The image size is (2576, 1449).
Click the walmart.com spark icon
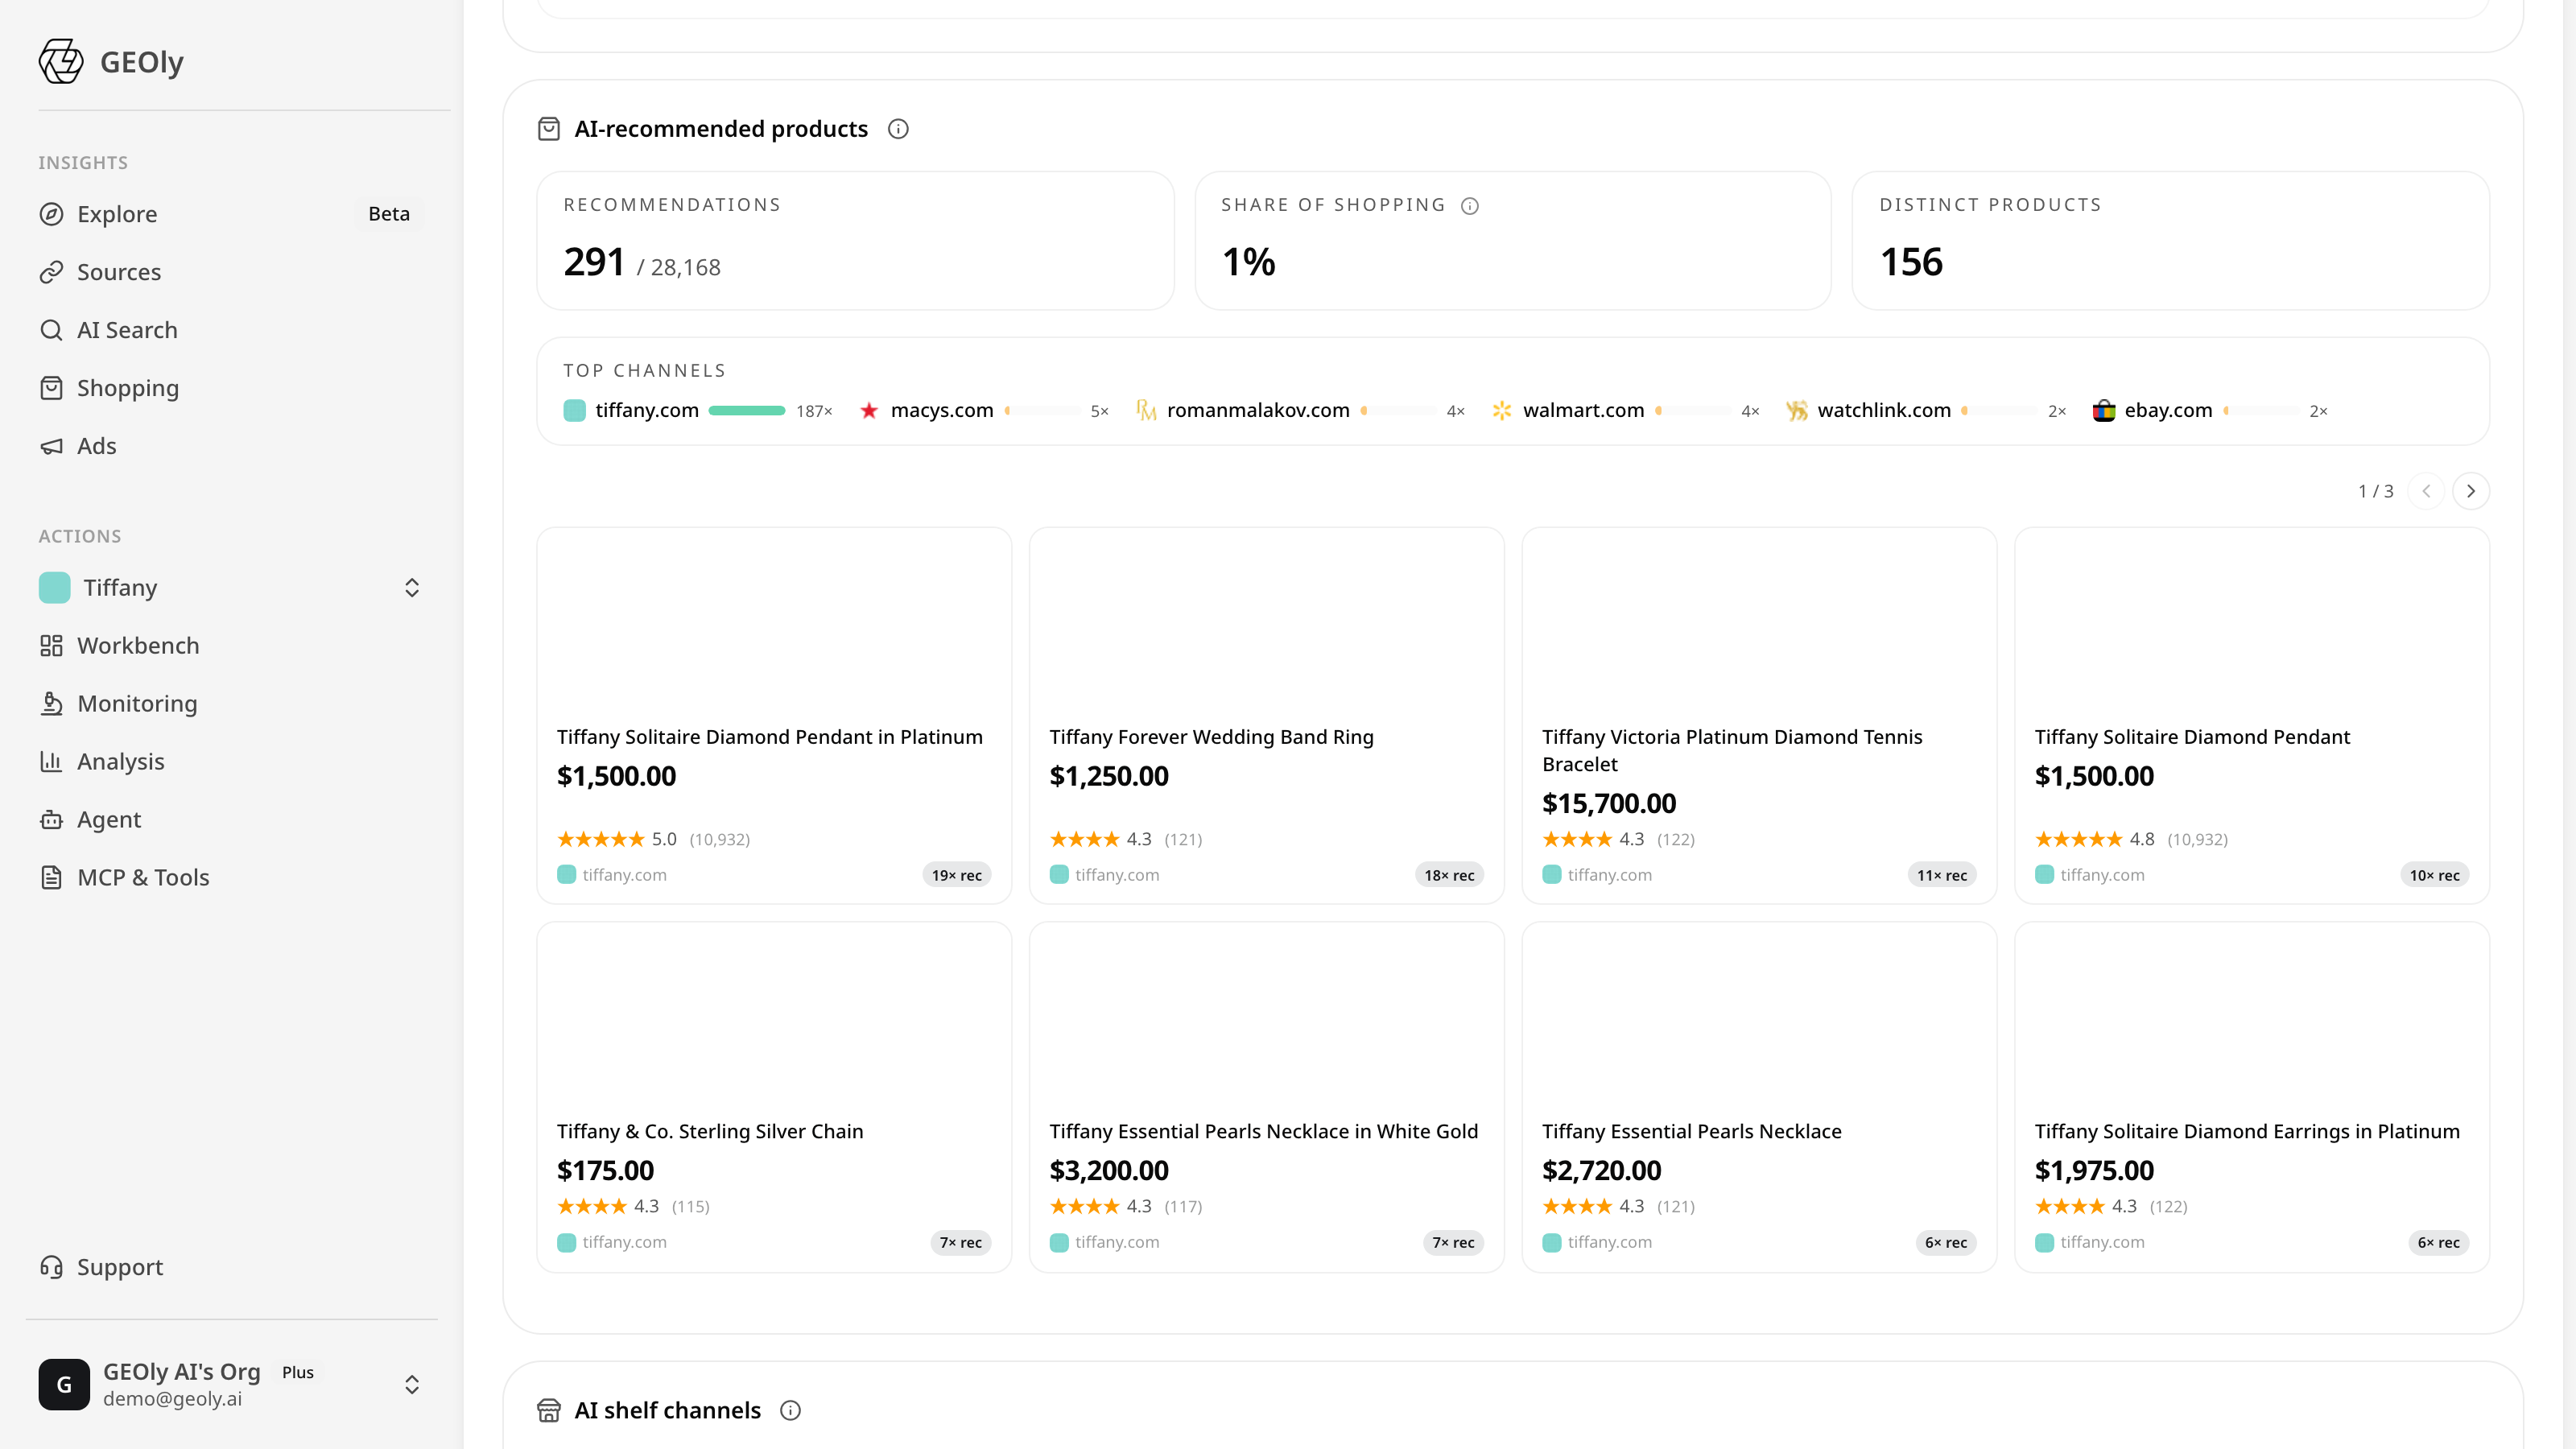pyautogui.click(x=1501, y=410)
